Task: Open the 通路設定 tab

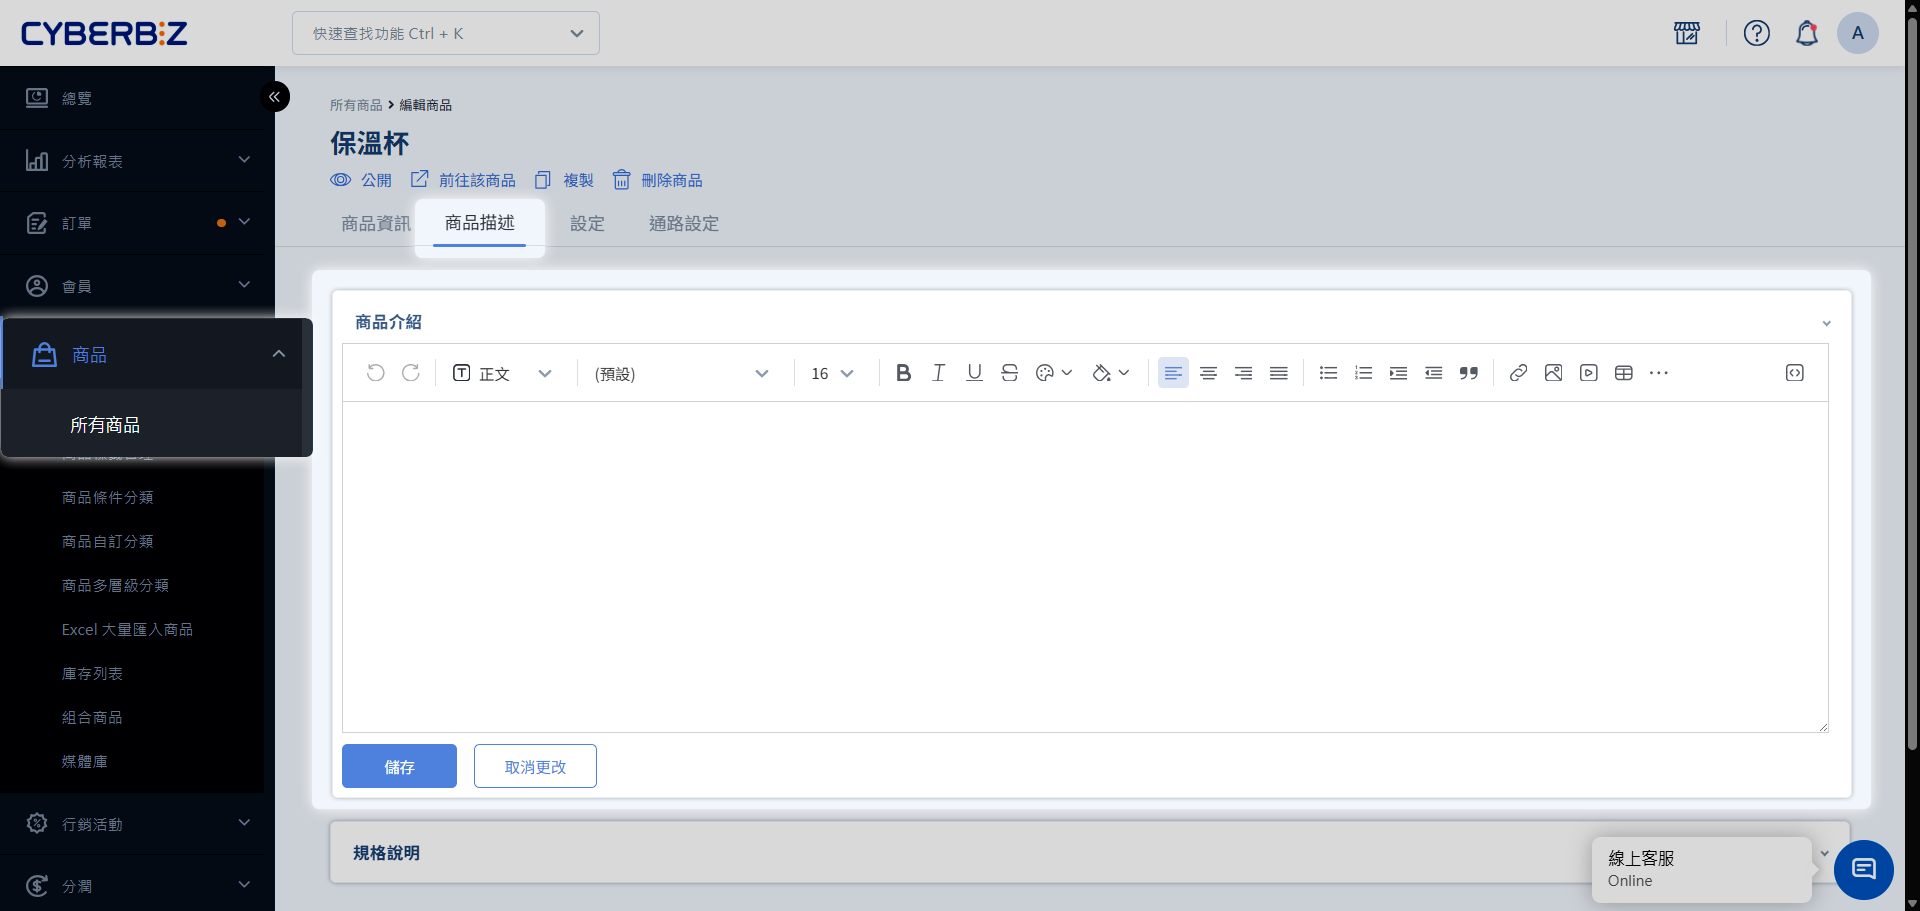Action: click(683, 224)
